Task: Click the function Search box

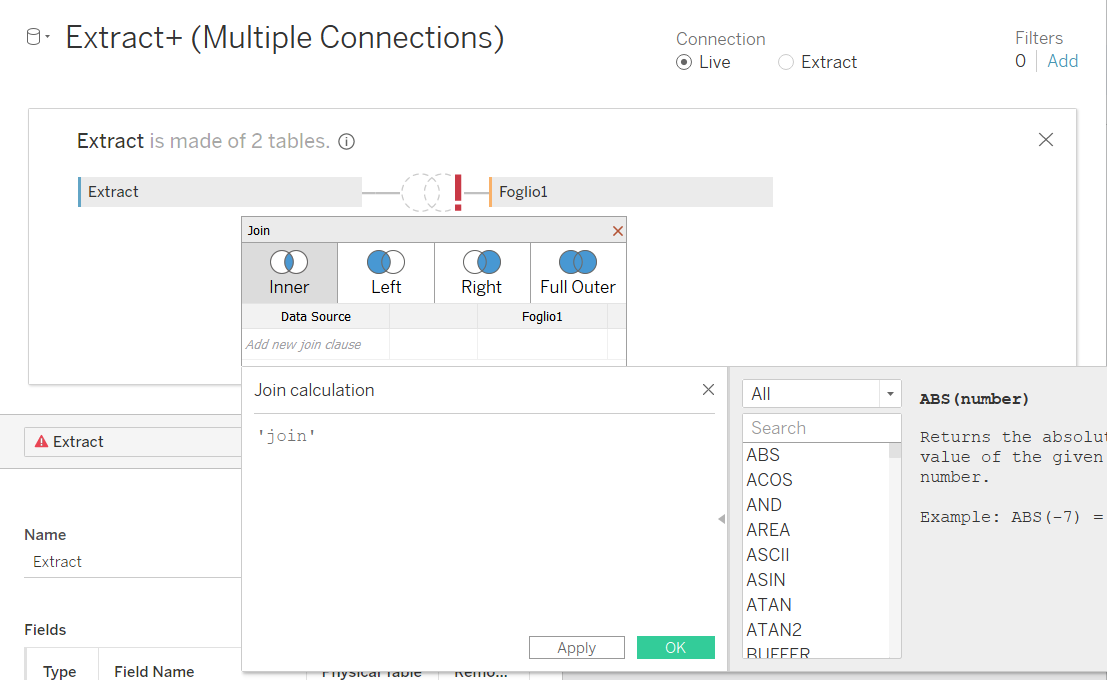Action: pos(822,428)
